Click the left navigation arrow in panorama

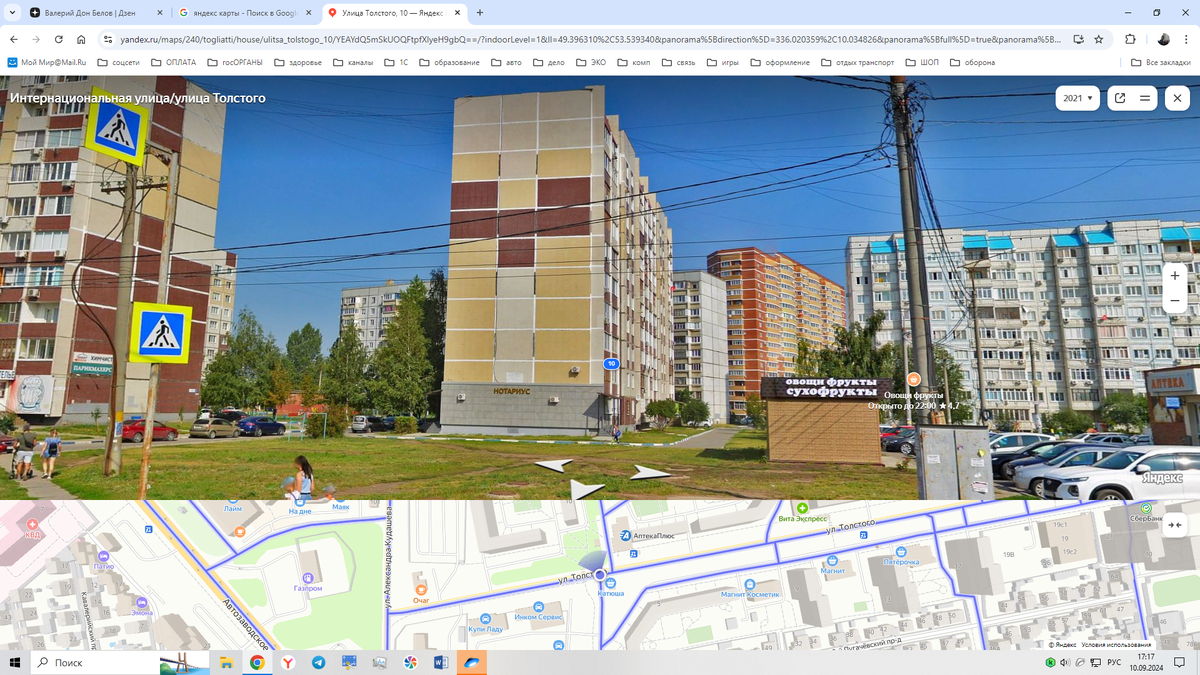click(x=554, y=465)
